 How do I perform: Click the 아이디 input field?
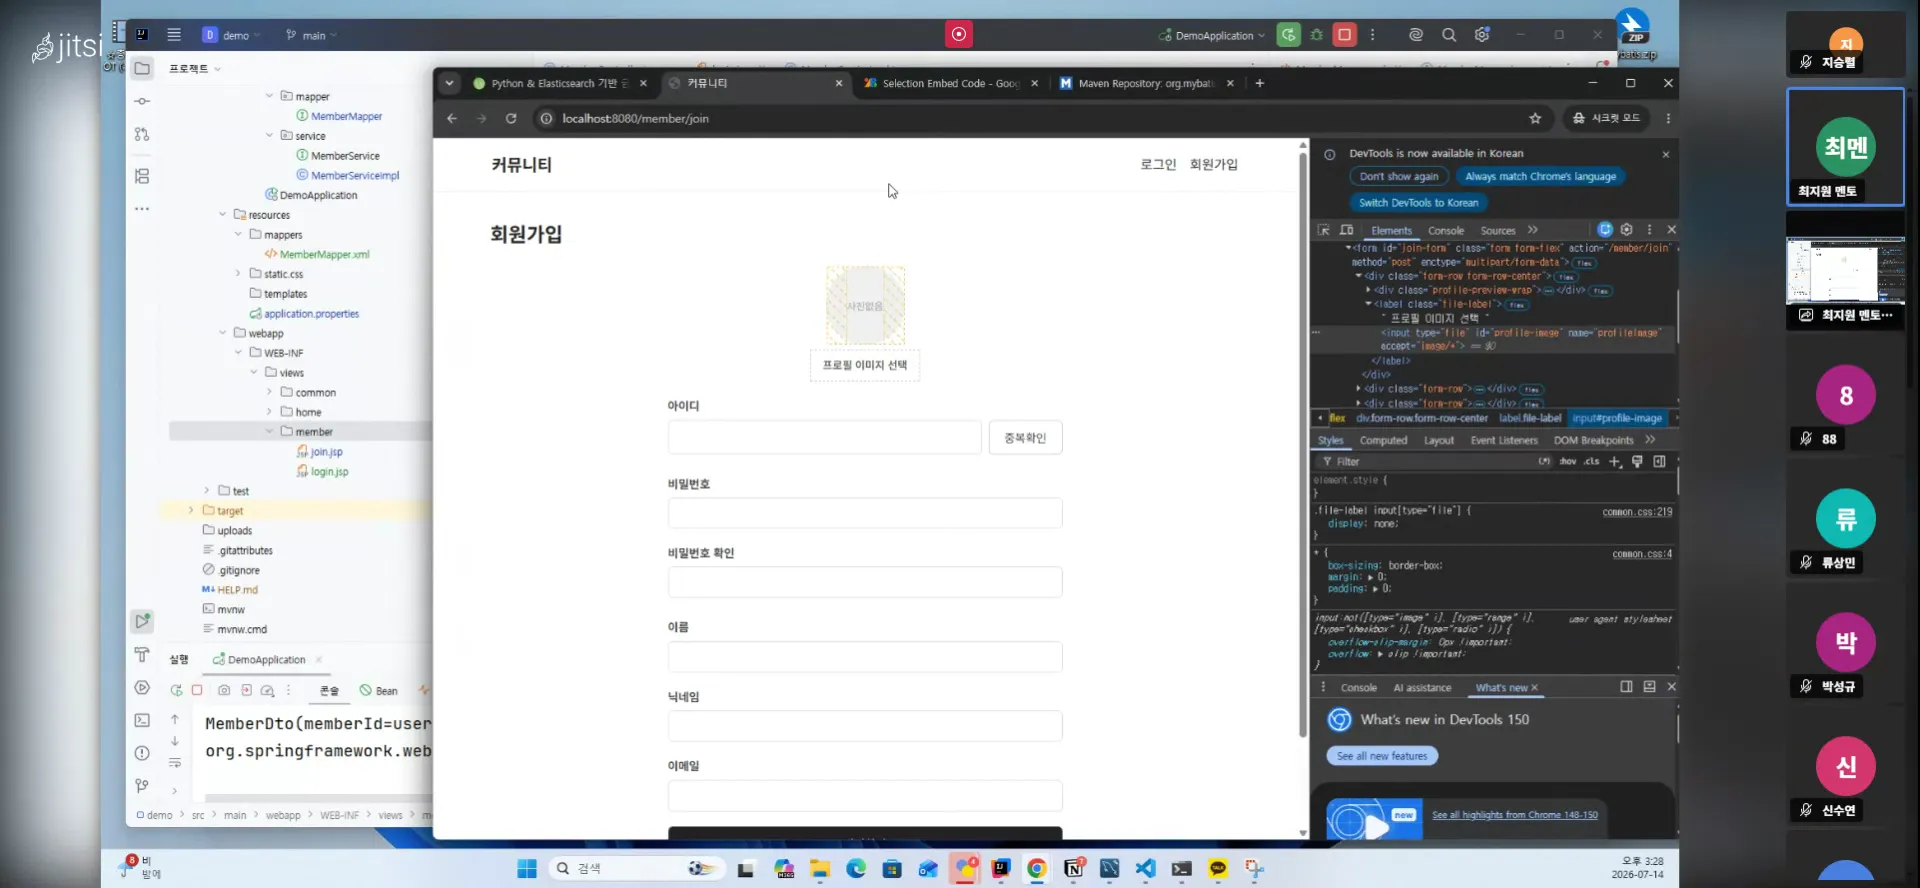click(825, 438)
